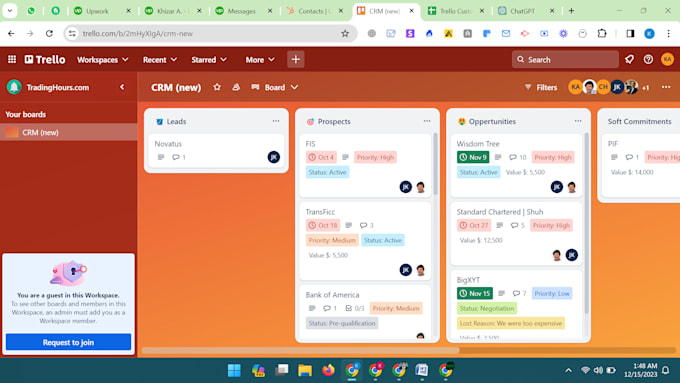Expand the Recent dropdown
Image resolution: width=680 pixels, height=383 pixels.
(160, 60)
